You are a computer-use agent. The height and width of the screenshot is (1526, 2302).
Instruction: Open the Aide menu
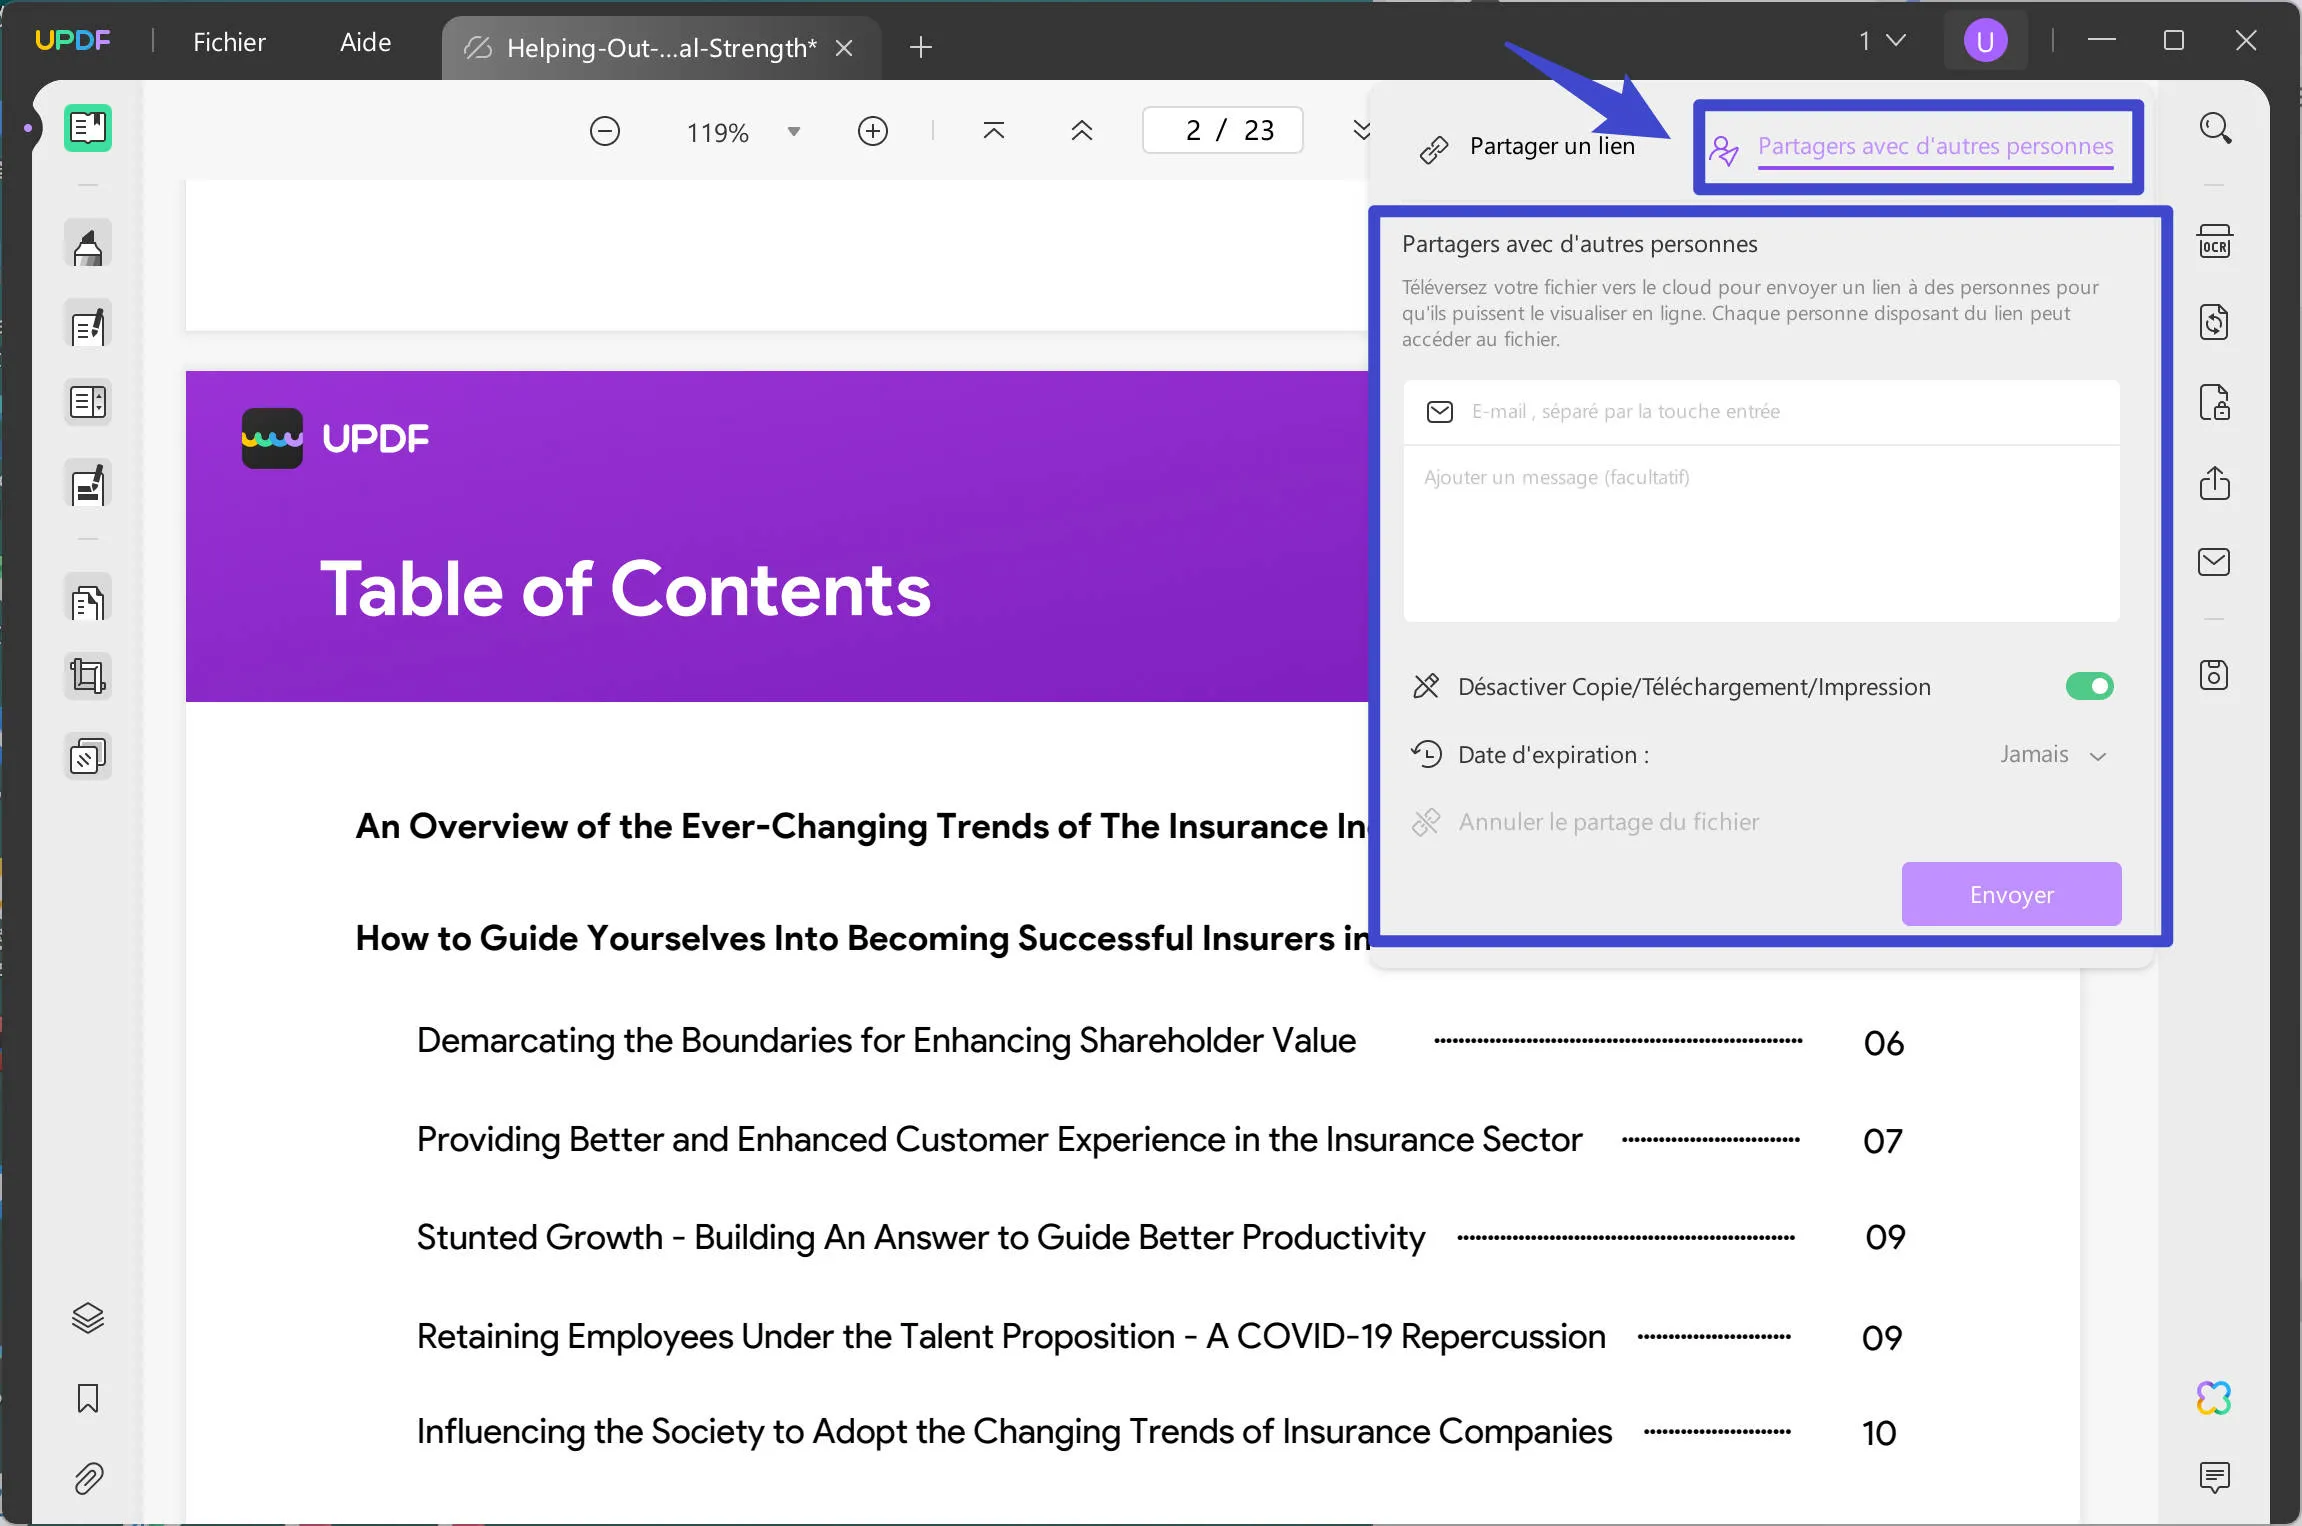pos(365,41)
